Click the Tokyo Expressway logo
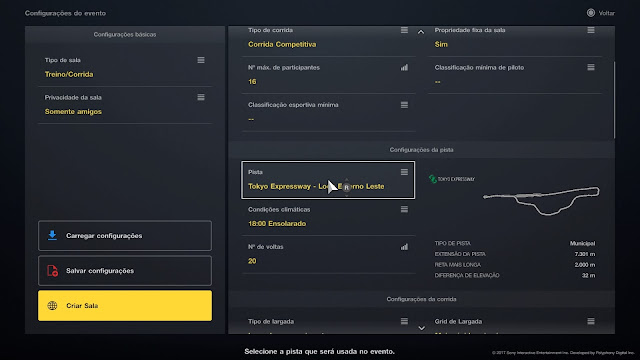 point(452,179)
